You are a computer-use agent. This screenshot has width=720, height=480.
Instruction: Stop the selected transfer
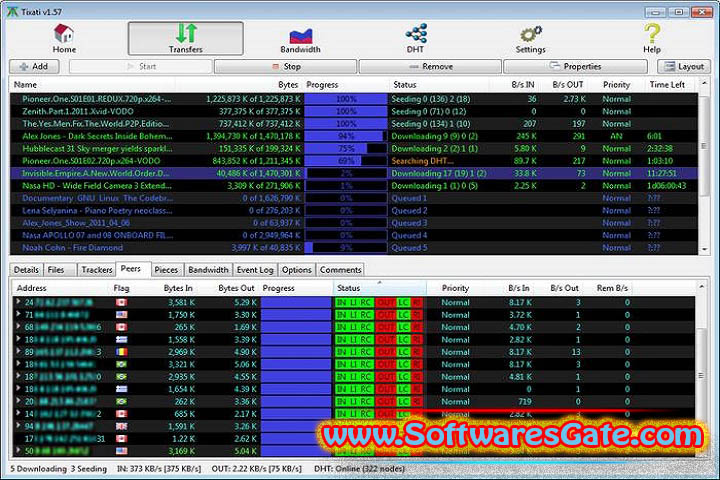[286, 67]
